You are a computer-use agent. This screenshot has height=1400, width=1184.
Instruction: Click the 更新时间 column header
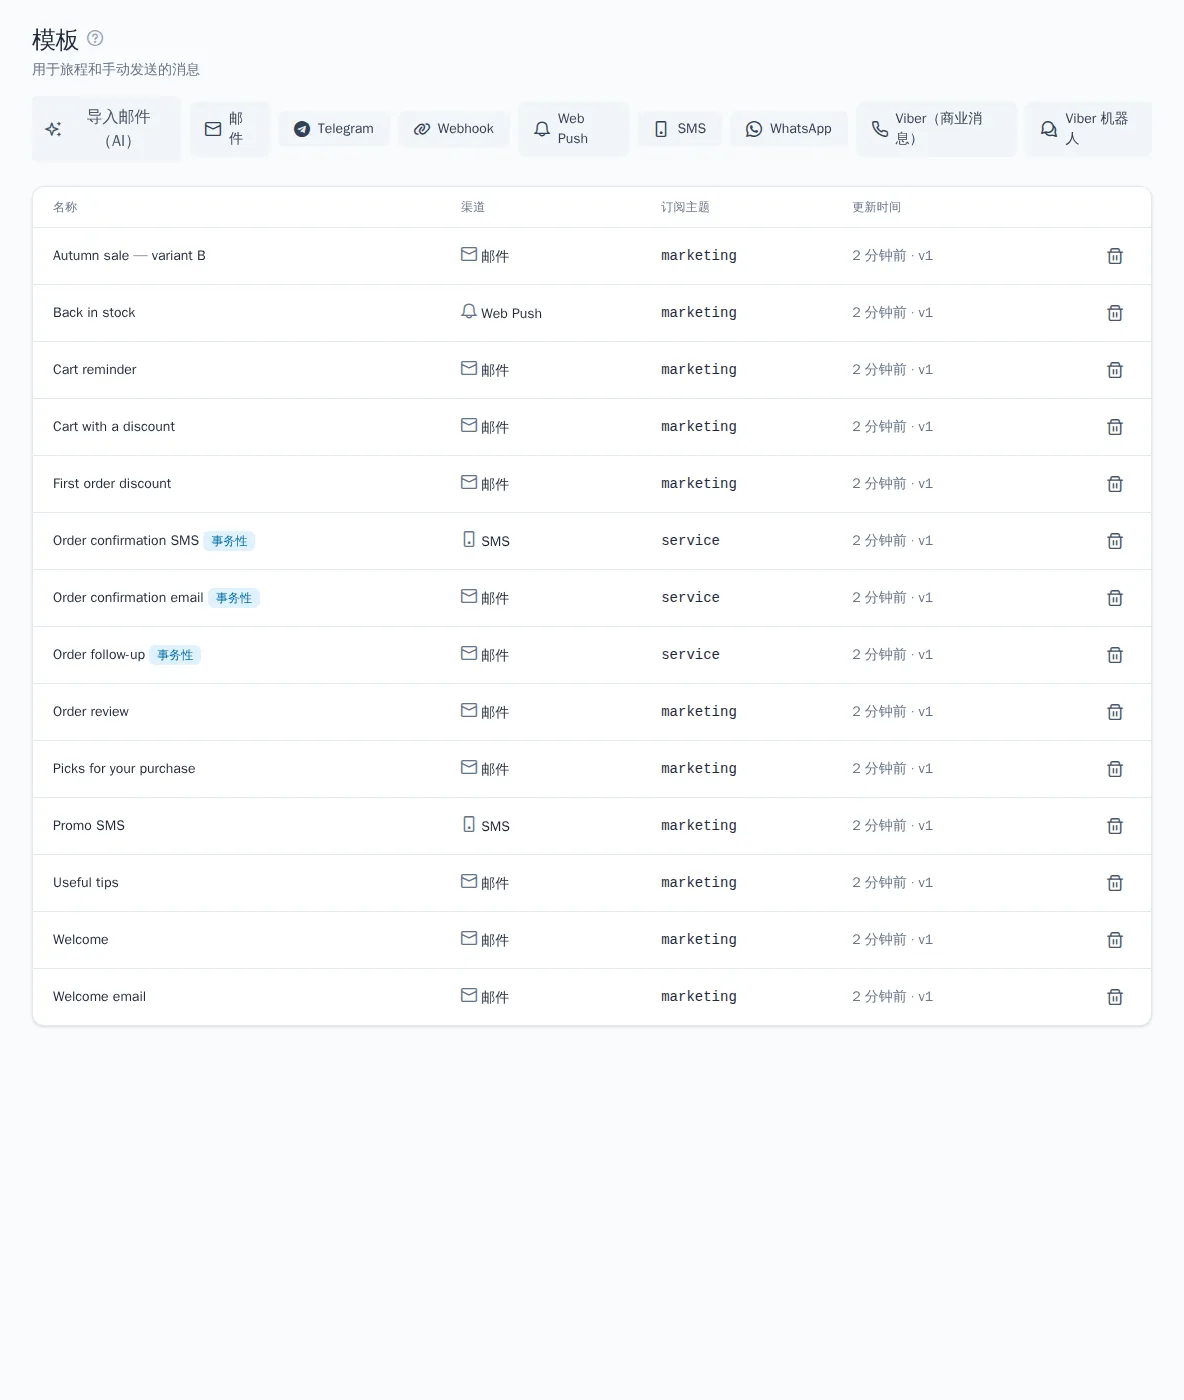point(876,207)
